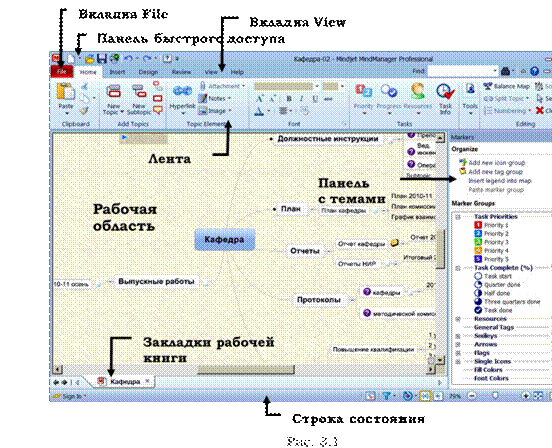552x448 pixels.
Task: Click Insert legend into map link
Action: tap(500, 181)
